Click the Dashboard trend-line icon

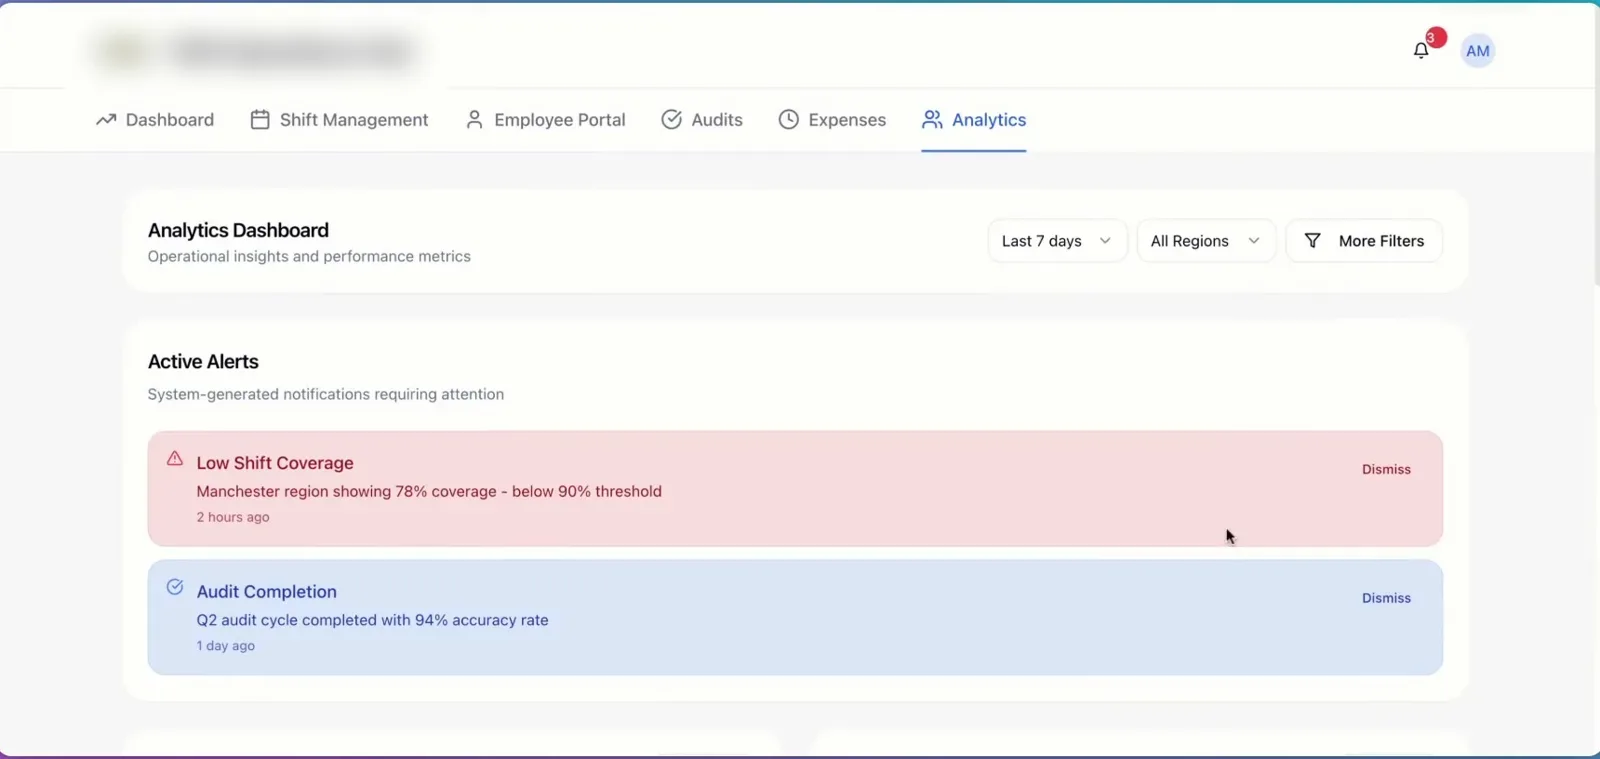point(106,120)
